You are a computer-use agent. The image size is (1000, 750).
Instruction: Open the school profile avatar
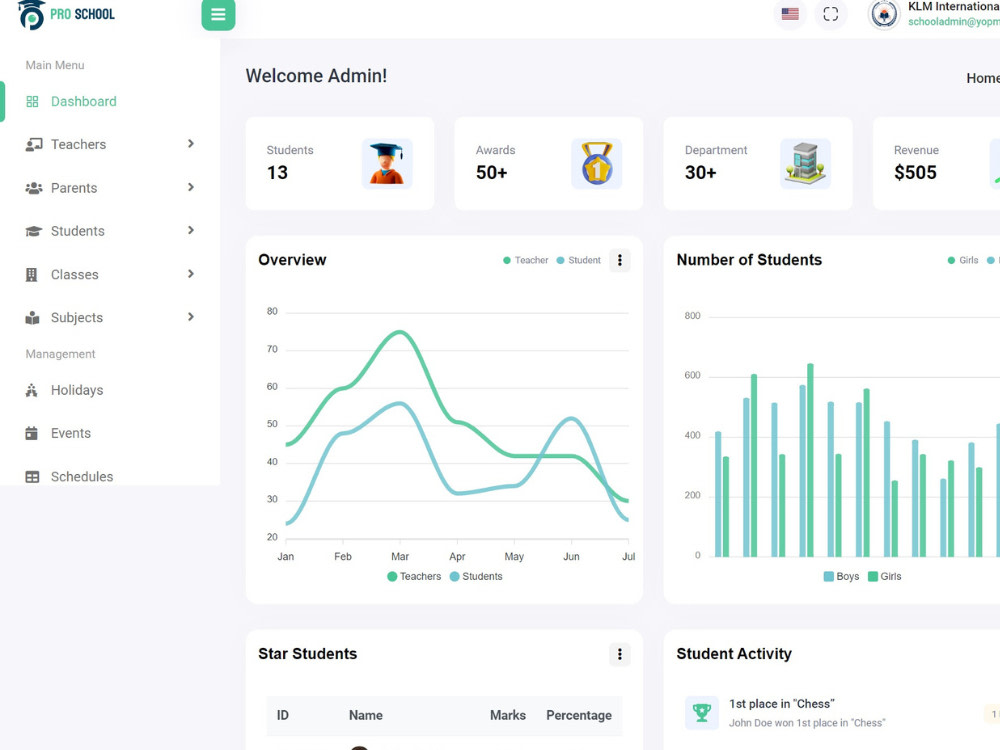click(x=884, y=15)
